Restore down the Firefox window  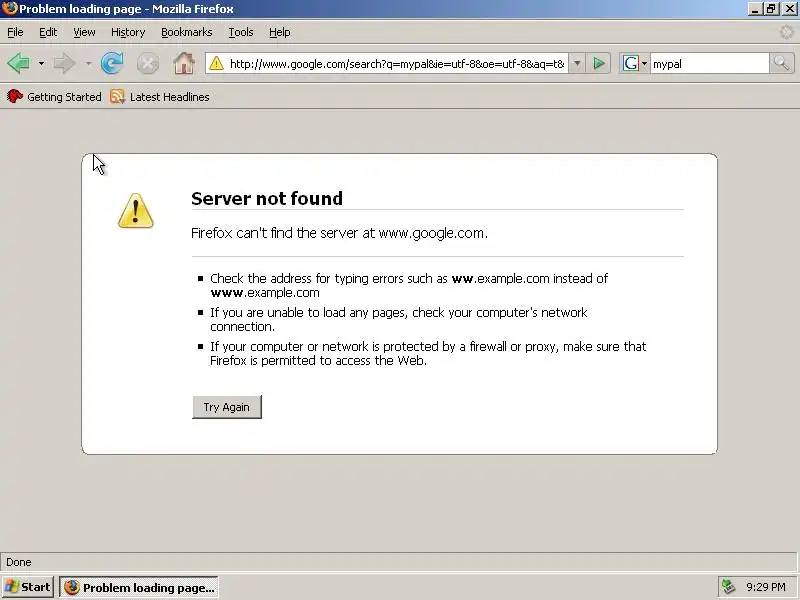(x=770, y=9)
